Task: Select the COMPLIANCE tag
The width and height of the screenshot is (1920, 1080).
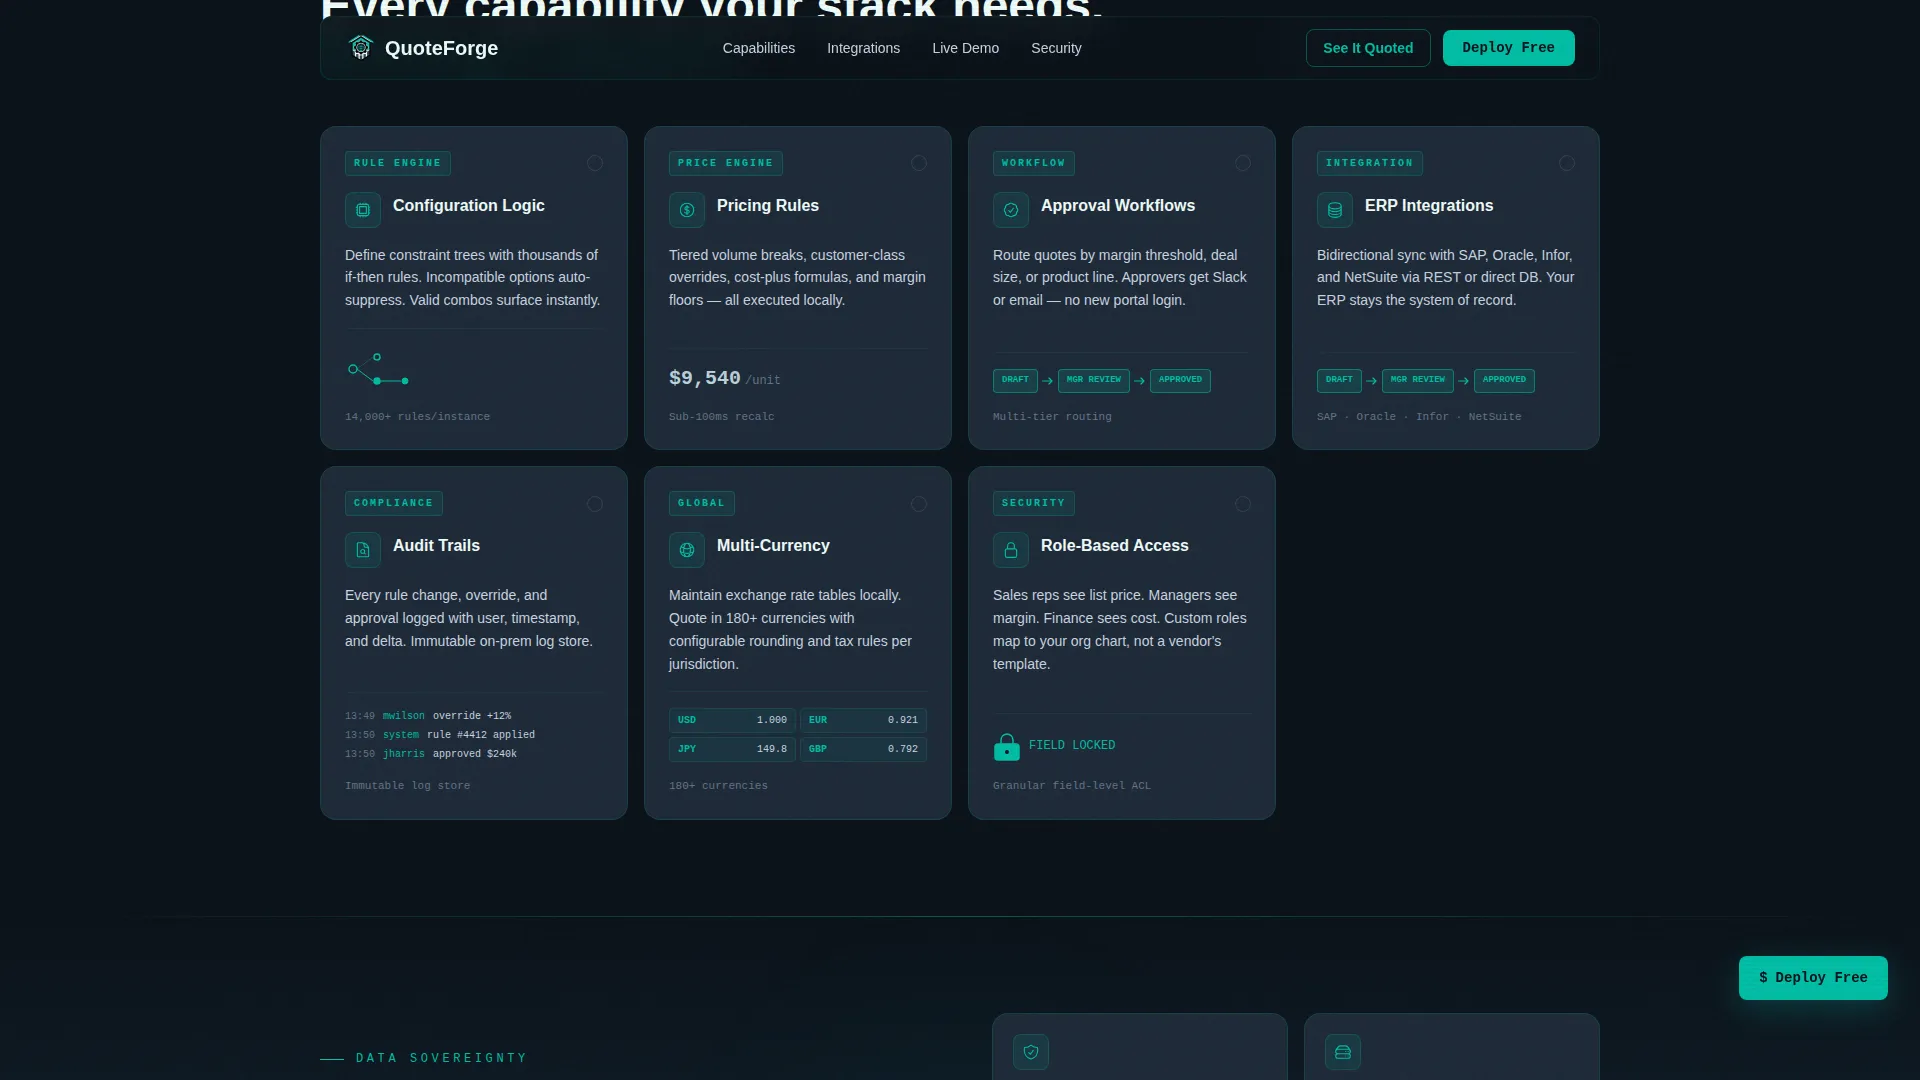Action: point(393,503)
